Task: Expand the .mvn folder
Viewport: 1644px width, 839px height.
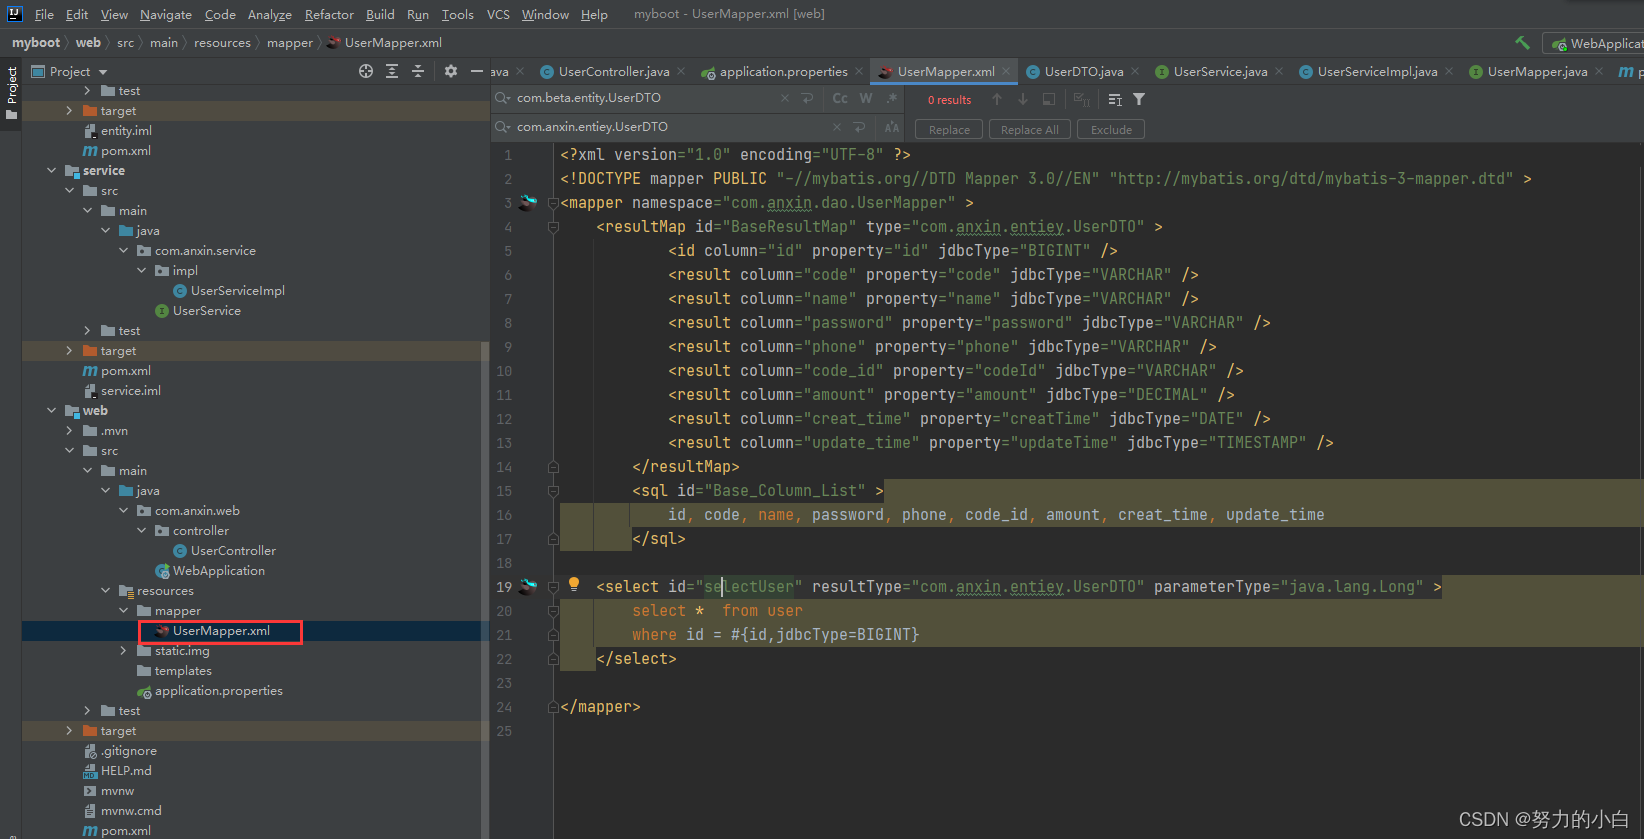Action: pyautogui.click(x=69, y=431)
